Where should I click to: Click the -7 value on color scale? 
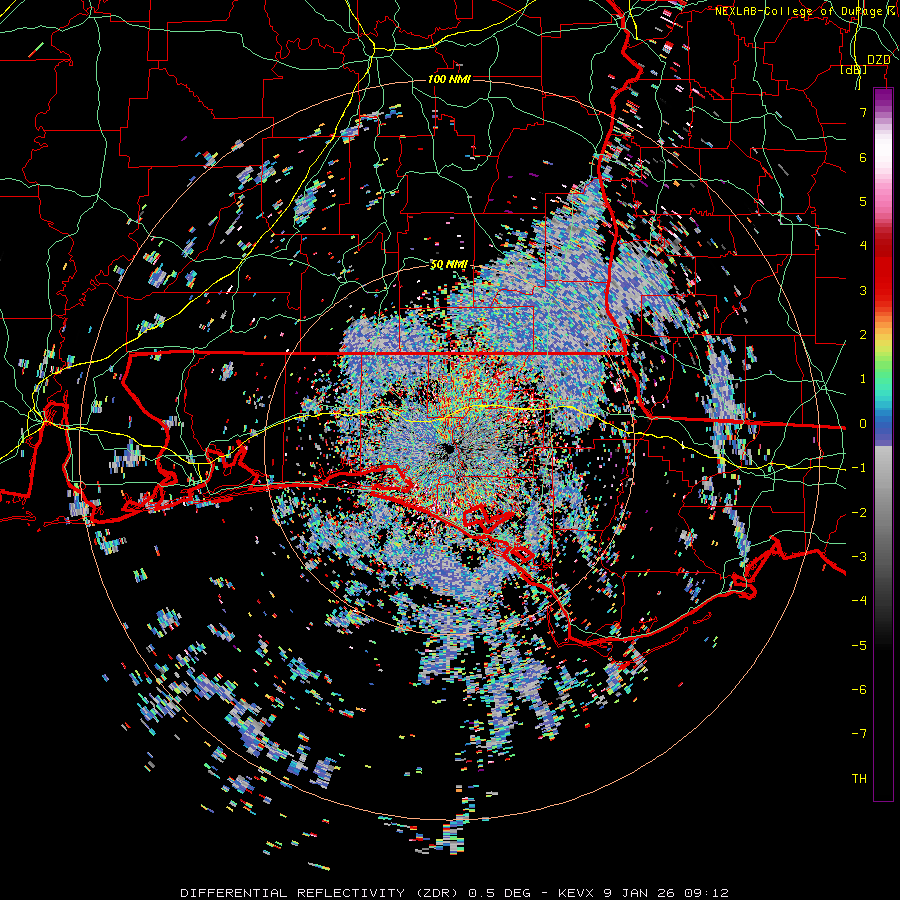tap(859, 734)
